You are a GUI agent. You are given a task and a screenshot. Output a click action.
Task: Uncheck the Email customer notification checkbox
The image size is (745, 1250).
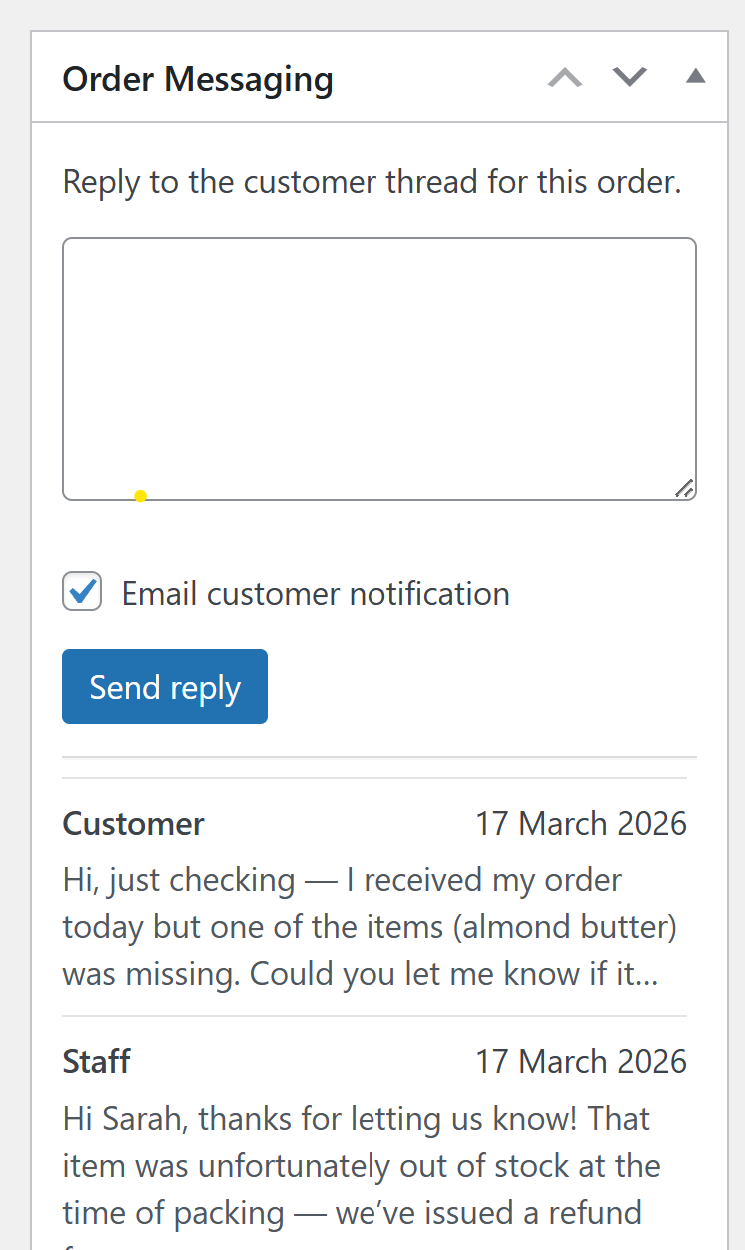click(x=82, y=592)
